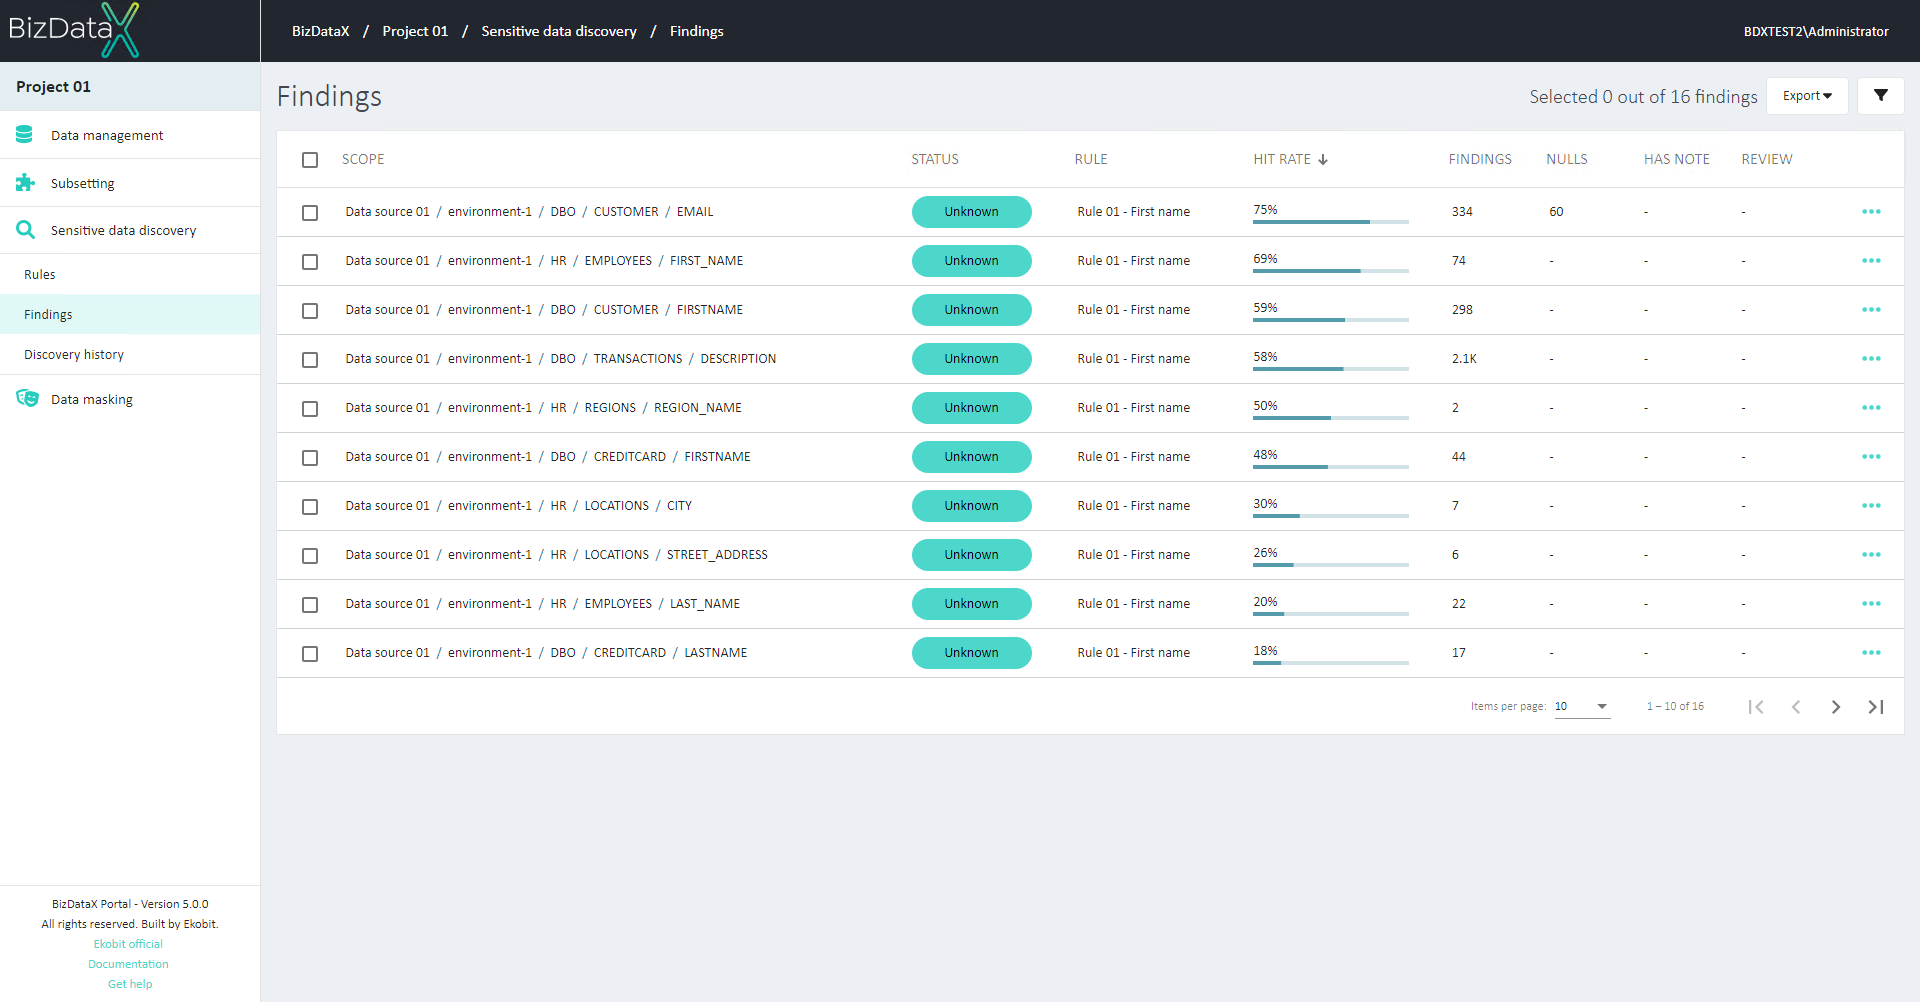Click the Sensitive data discovery breadcrumb
Viewport: 1920px width, 1002px height.
pyautogui.click(x=559, y=31)
